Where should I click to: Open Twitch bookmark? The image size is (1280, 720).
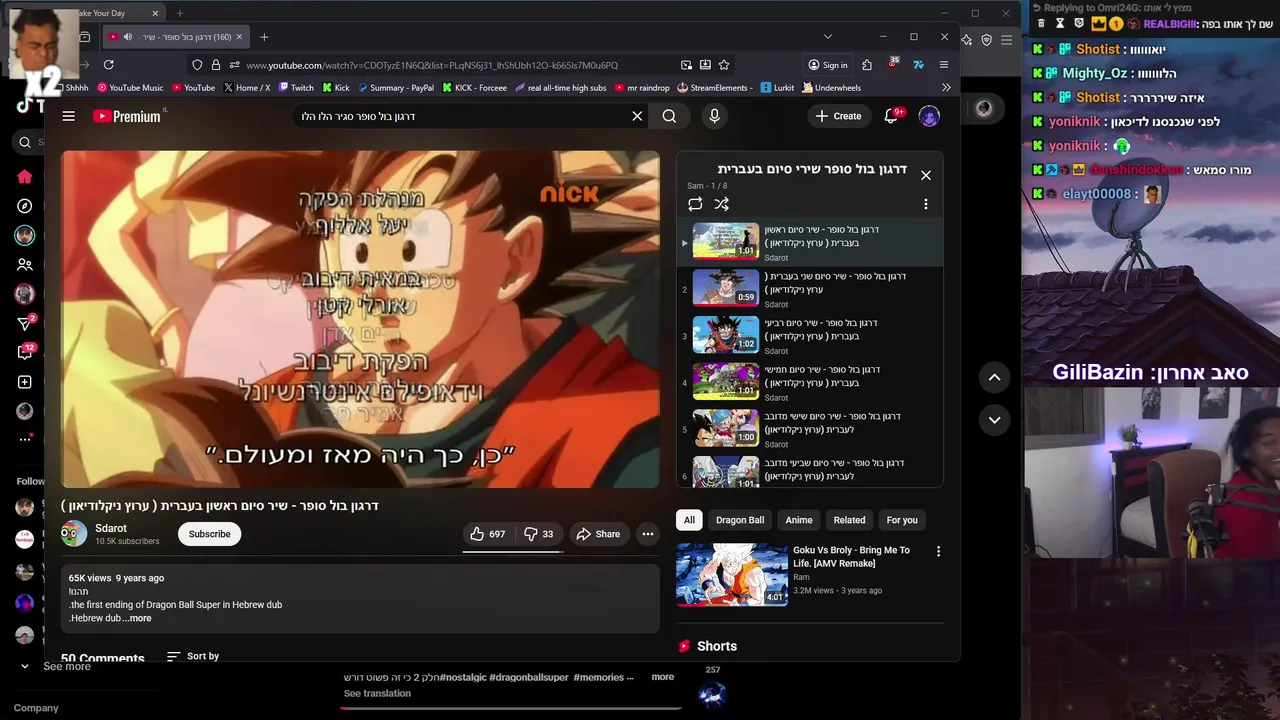tap(296, 88)
